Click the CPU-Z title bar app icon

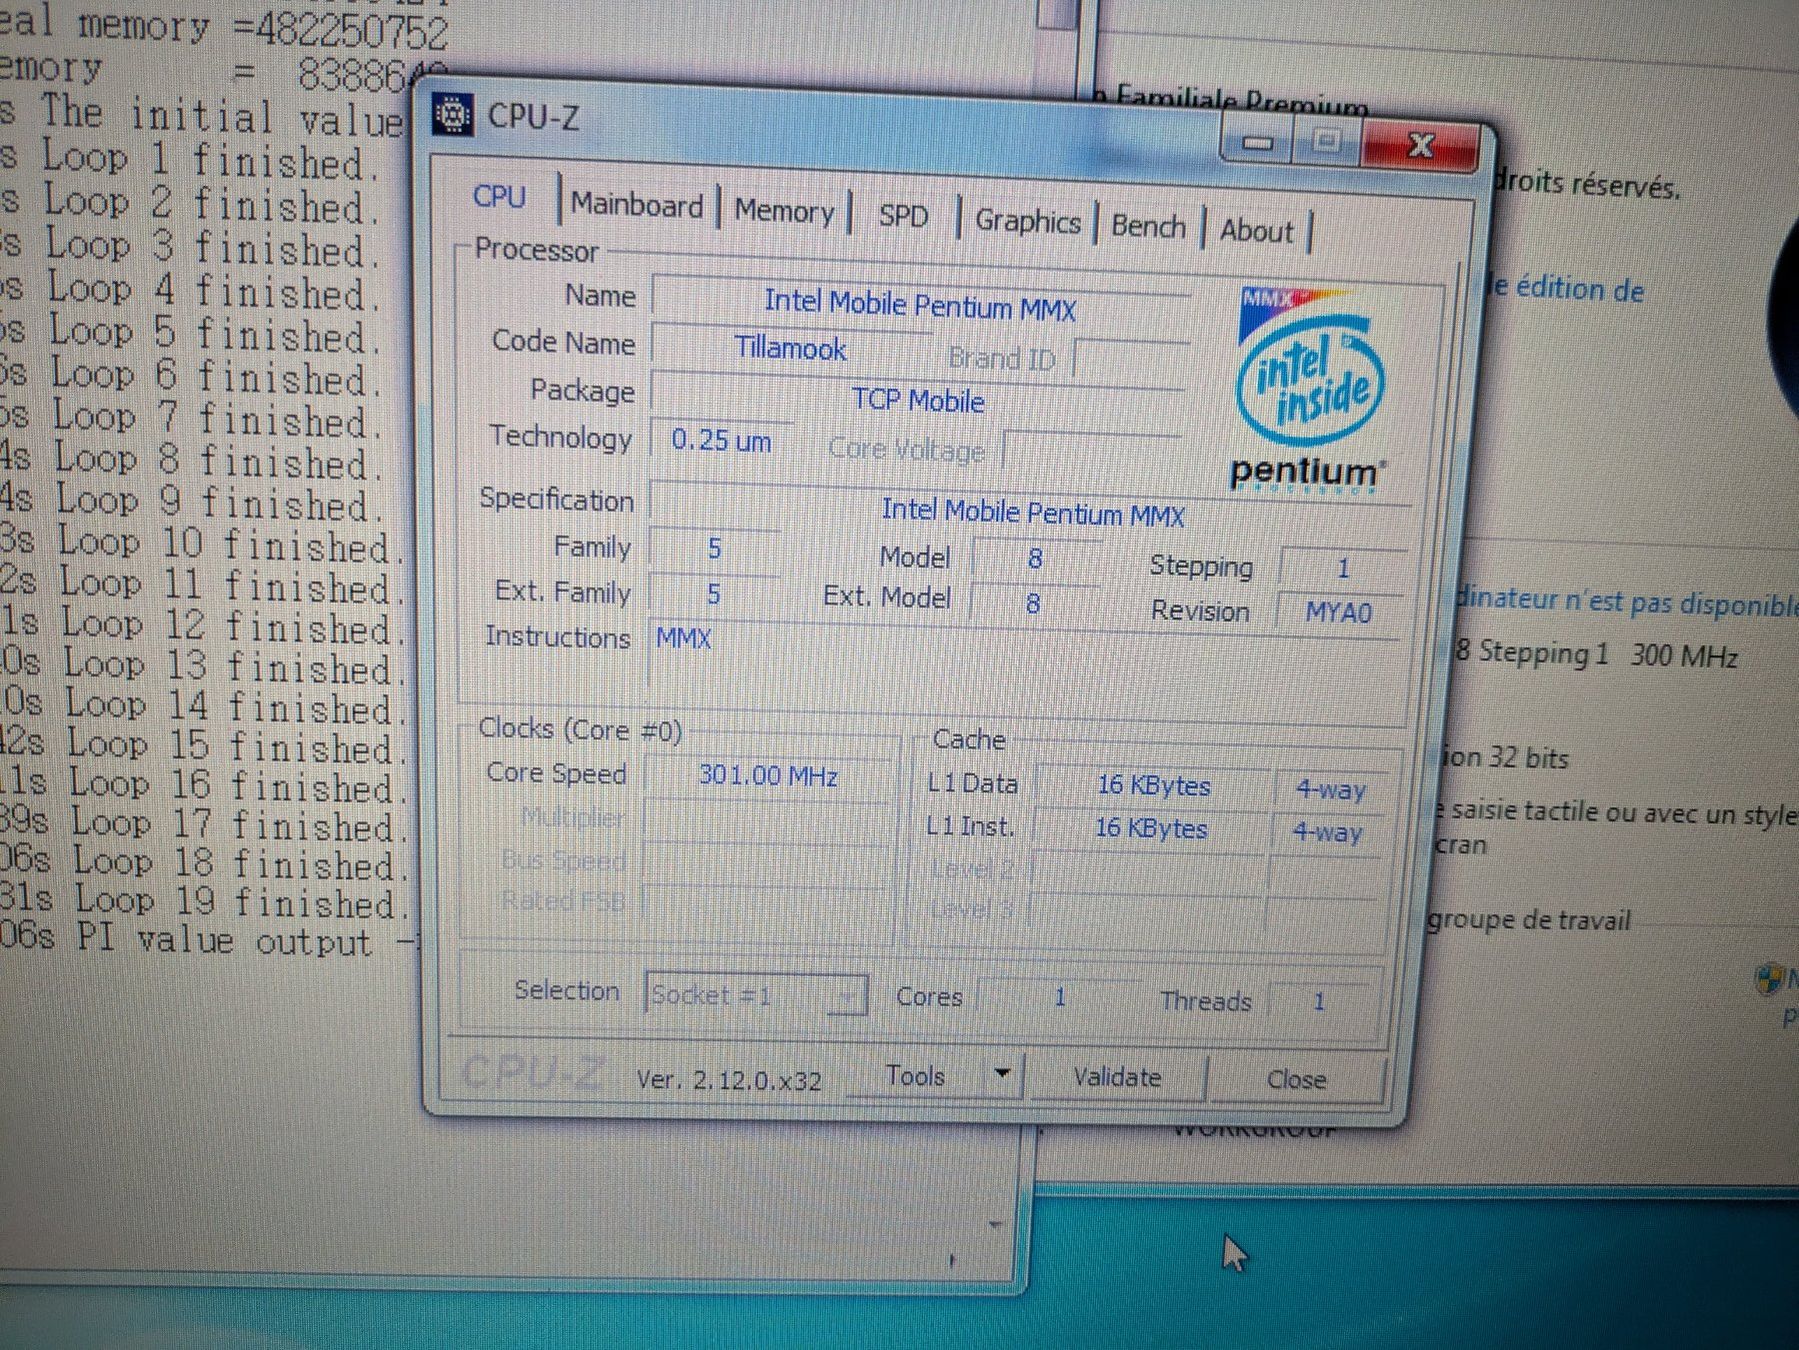click(x=453, y=115)
